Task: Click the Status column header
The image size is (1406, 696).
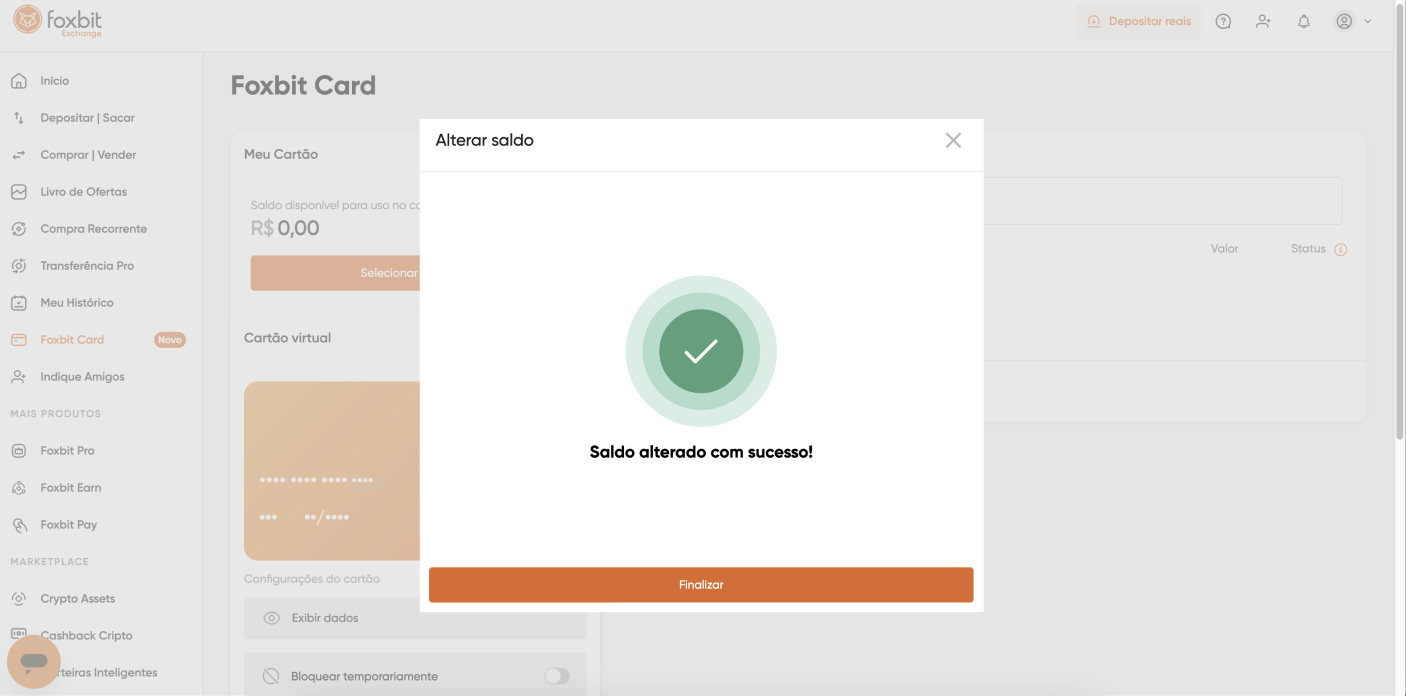Action: [x=1308, y=249]
